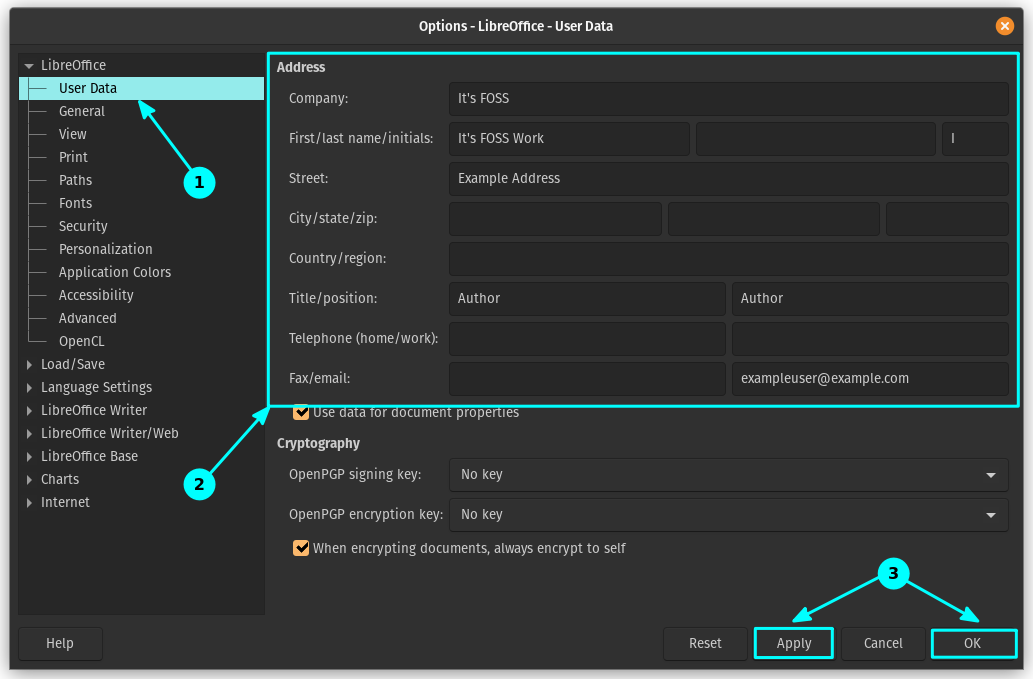1033x679 pixels.
Task: Open Help for this dialog
Action: pyautogui.click(x=60, y=643)
